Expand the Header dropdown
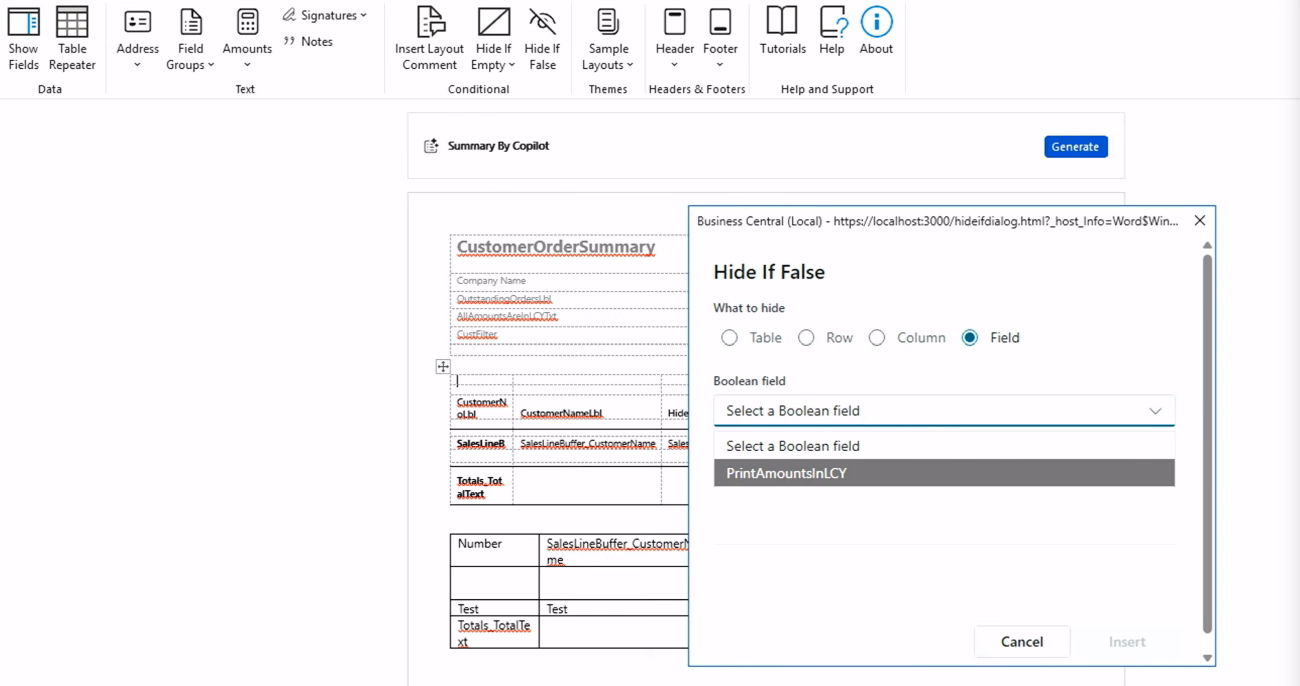This screenshot has width=1300, height=686. click(x=675, y=40)
